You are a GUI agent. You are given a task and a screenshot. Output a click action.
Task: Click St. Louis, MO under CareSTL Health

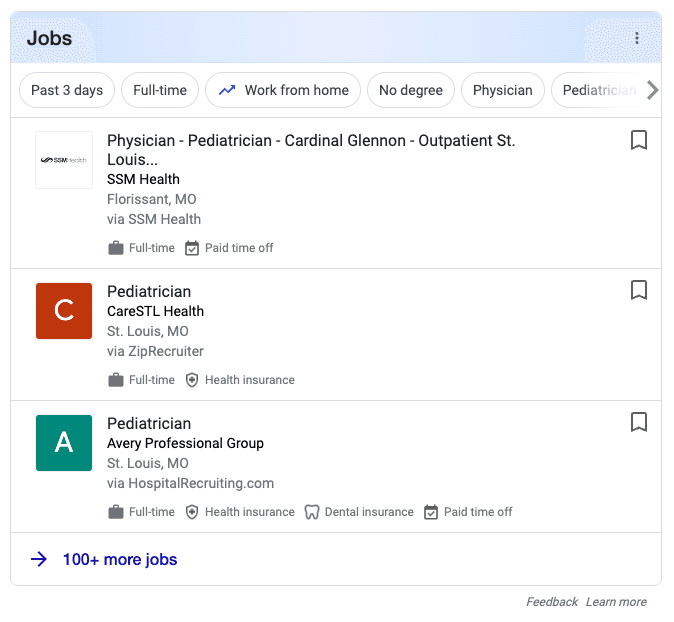(147, 331)
